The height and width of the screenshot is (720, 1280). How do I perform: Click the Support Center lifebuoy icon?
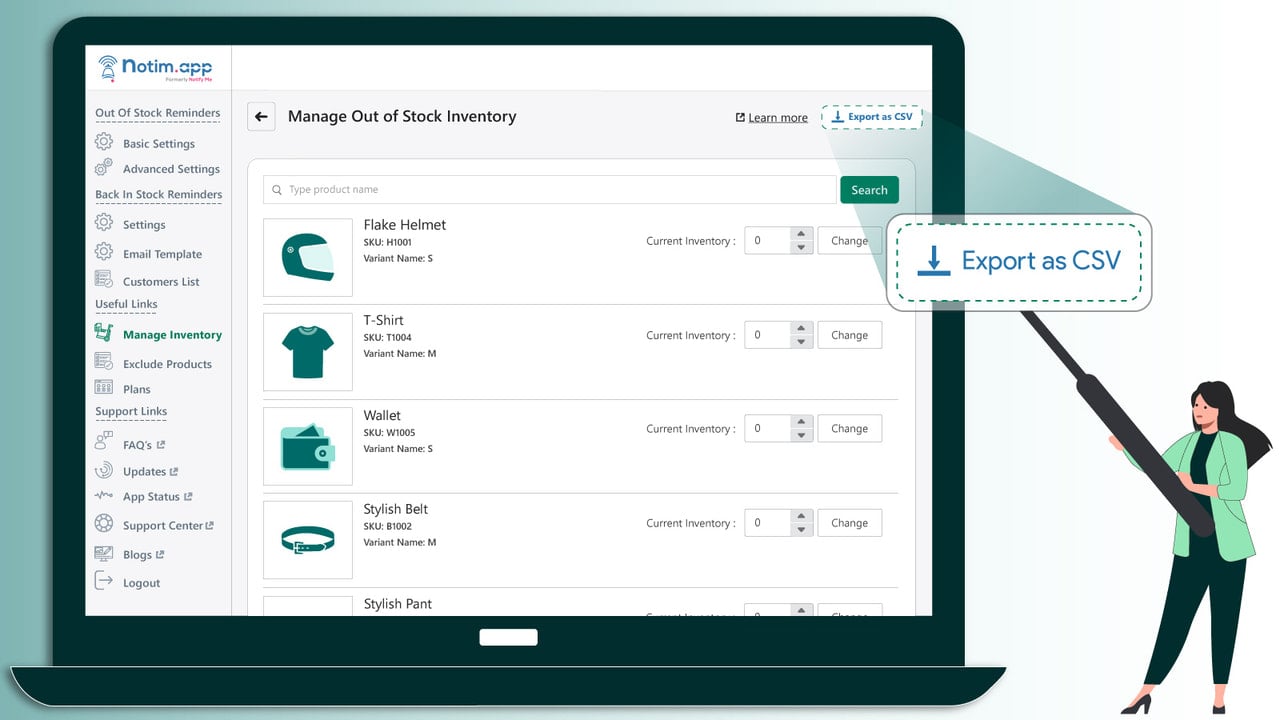(104, 524)
